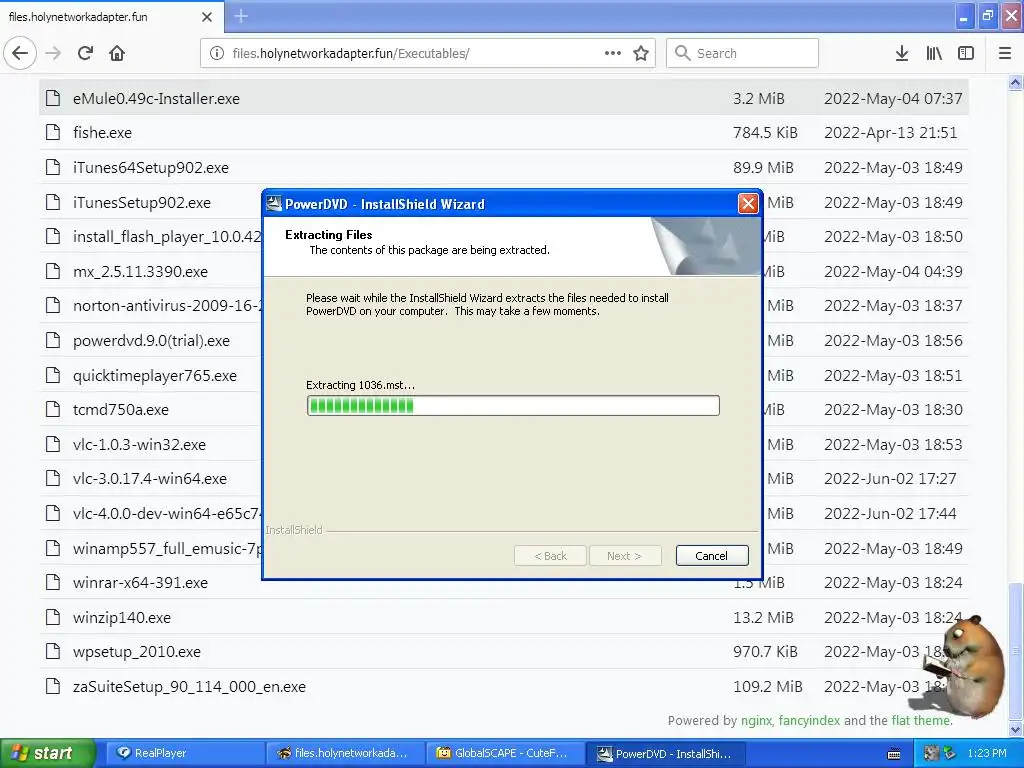Open the mx_2.5.11.3390.exe link
The height and width of the screenshot is (768, 1024).
[x=140, y=272]
